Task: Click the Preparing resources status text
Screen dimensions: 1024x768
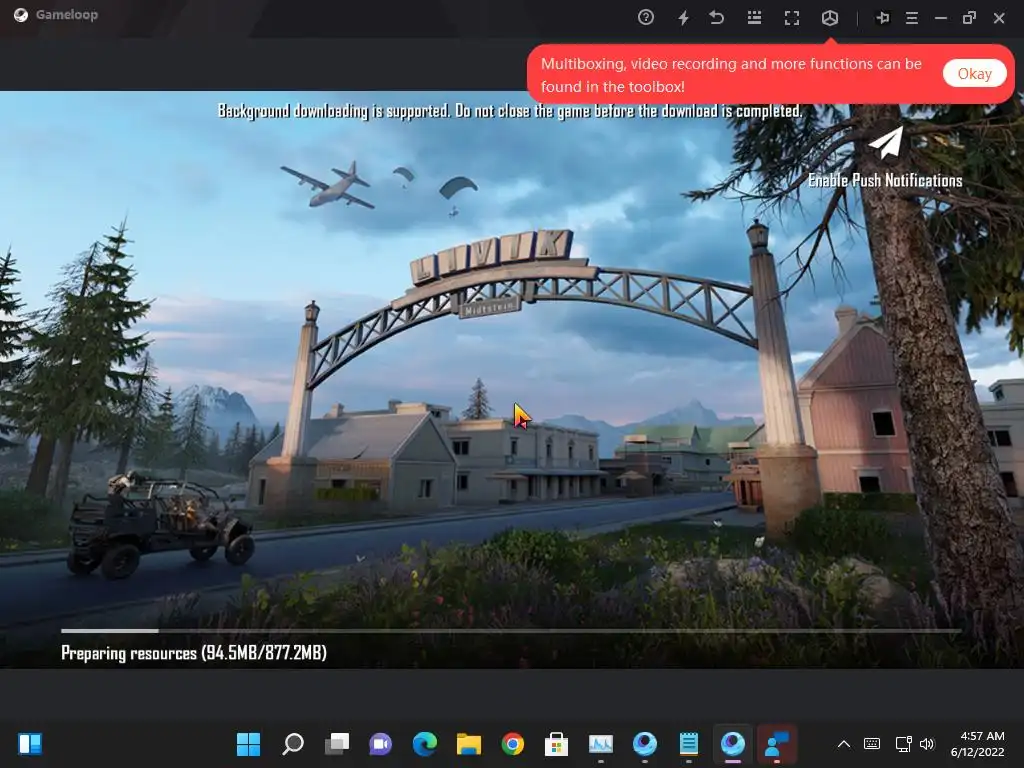Action: 194,652
